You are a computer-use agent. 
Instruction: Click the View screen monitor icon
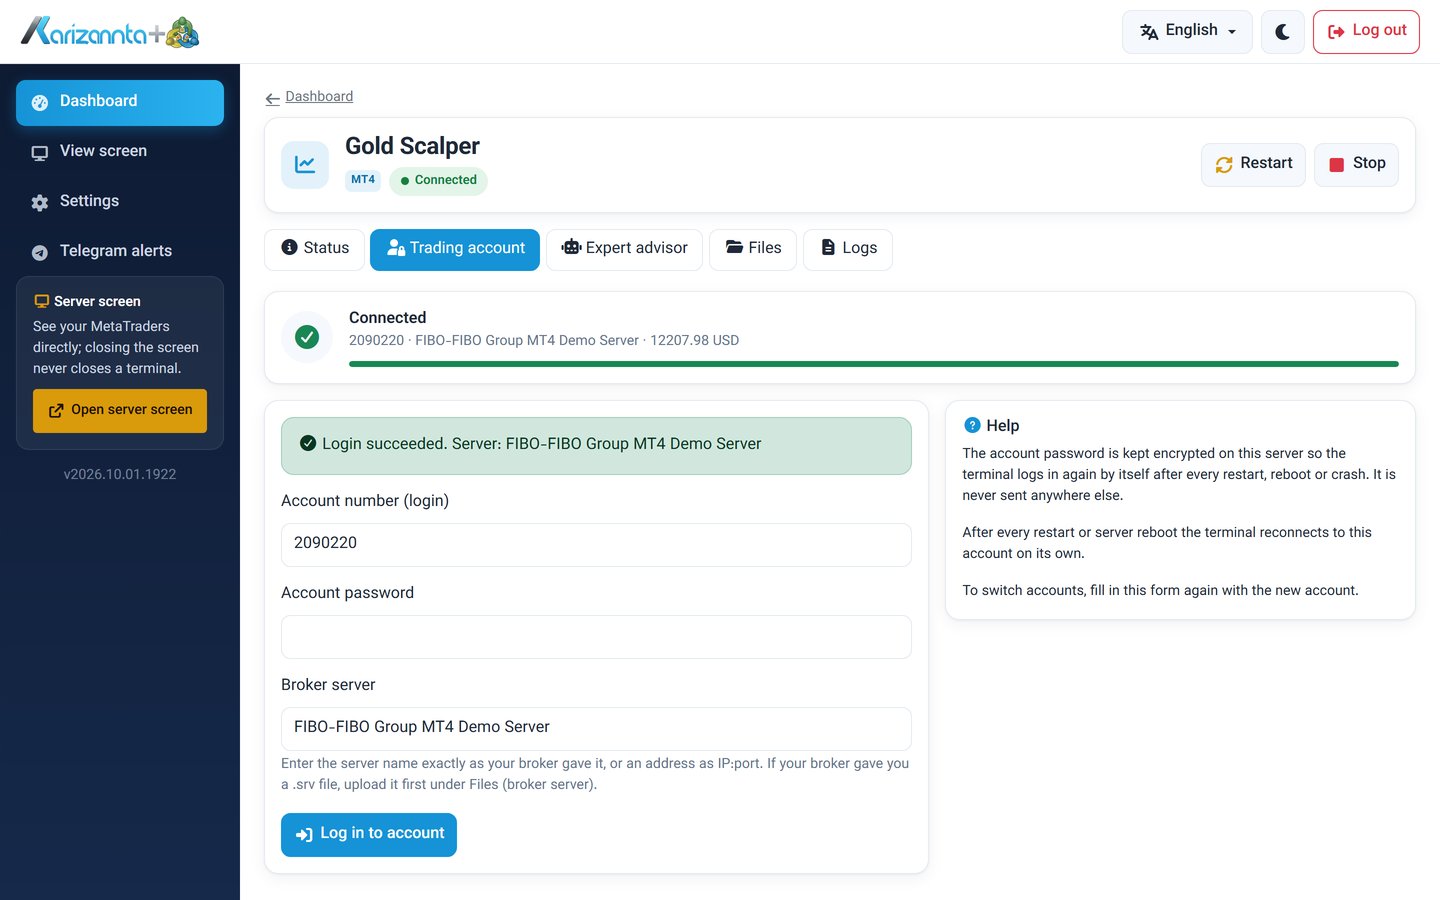coord(40,153)
